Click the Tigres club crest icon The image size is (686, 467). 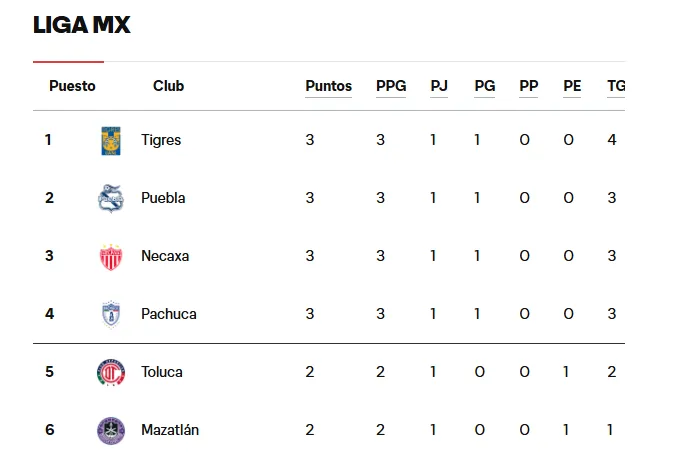110,140
